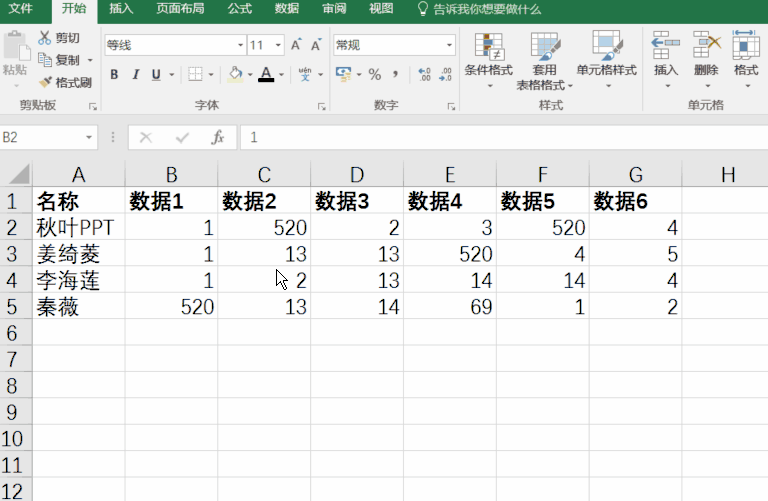
Task: Click the Paste clipboard icon
Action: tap(16, 48)
